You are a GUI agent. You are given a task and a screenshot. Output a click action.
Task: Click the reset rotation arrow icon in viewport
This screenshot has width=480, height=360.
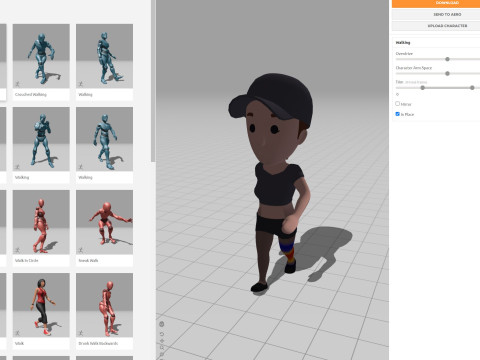pyautogui.click(x=162, y=334)
